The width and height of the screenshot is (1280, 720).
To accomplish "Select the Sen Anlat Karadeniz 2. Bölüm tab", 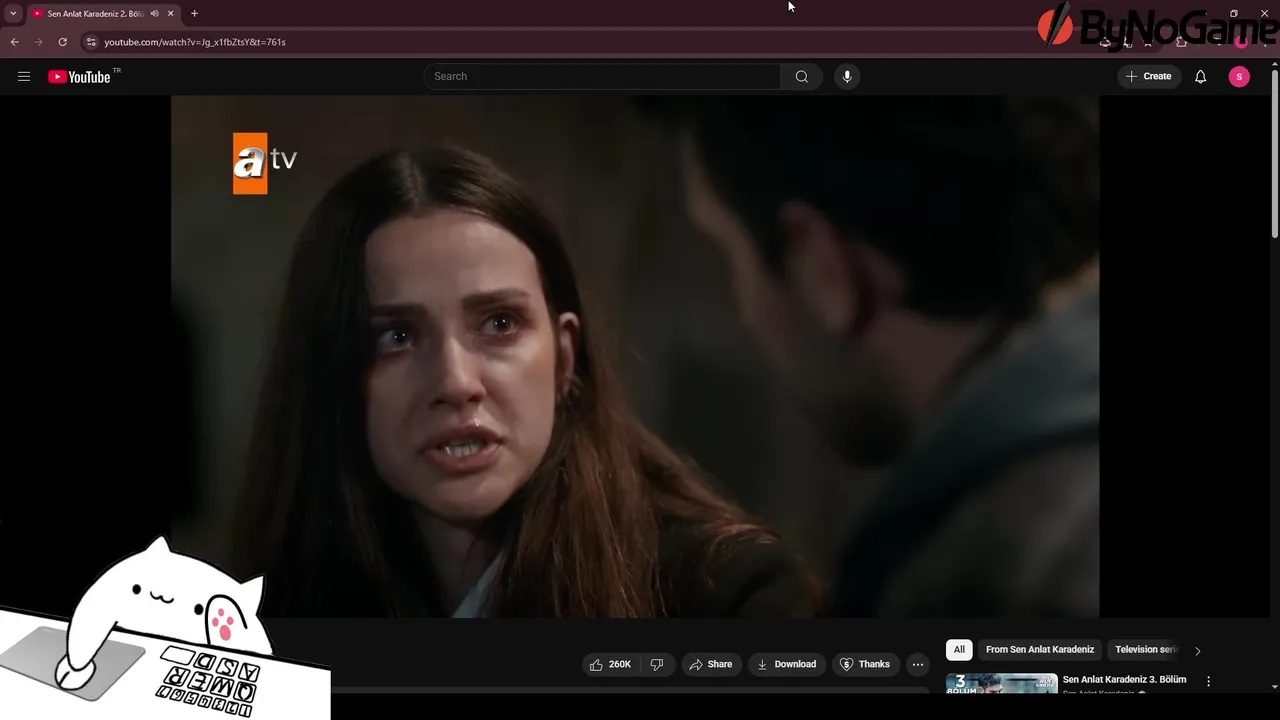I will (x=96, y=14).
